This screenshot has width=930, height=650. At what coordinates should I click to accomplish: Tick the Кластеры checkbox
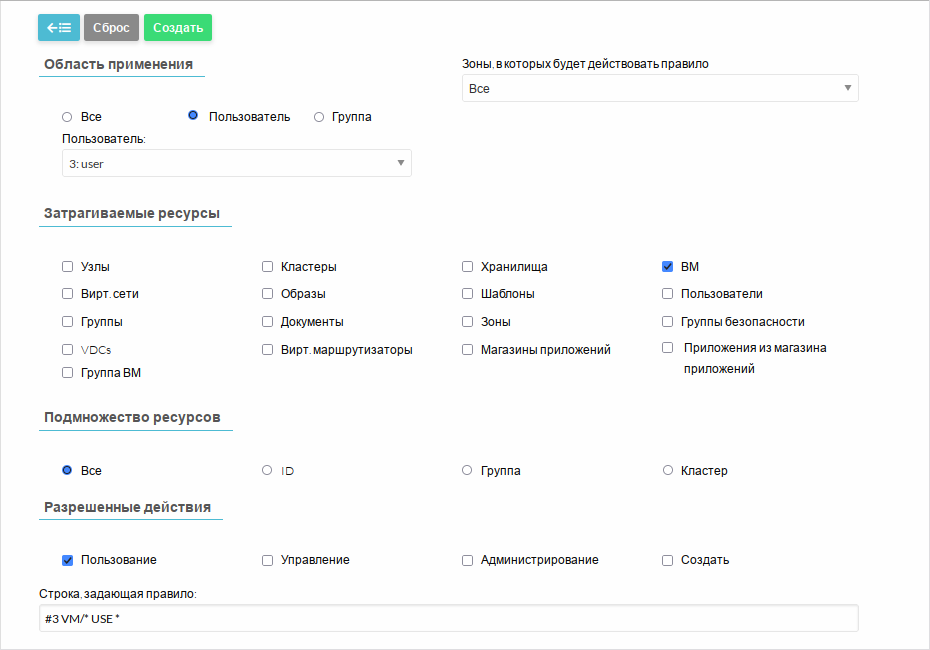(x=268, y=267)
